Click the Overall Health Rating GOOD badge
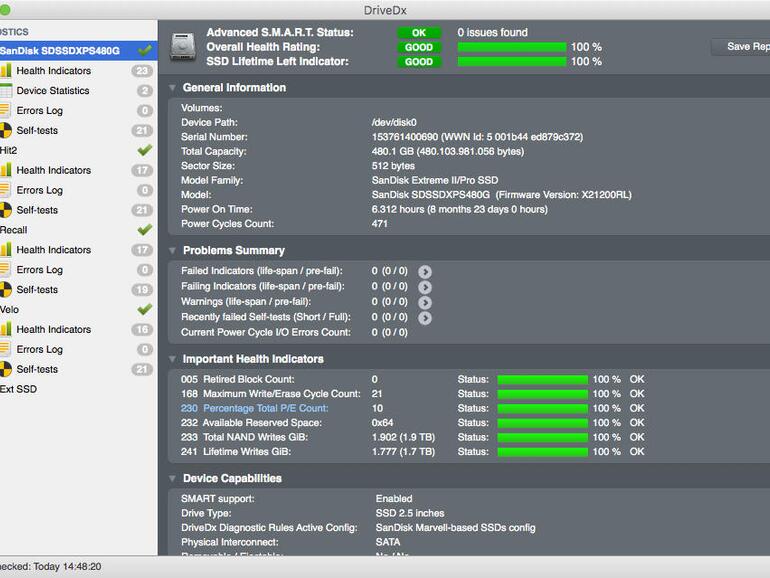 (x=419, y=47)
